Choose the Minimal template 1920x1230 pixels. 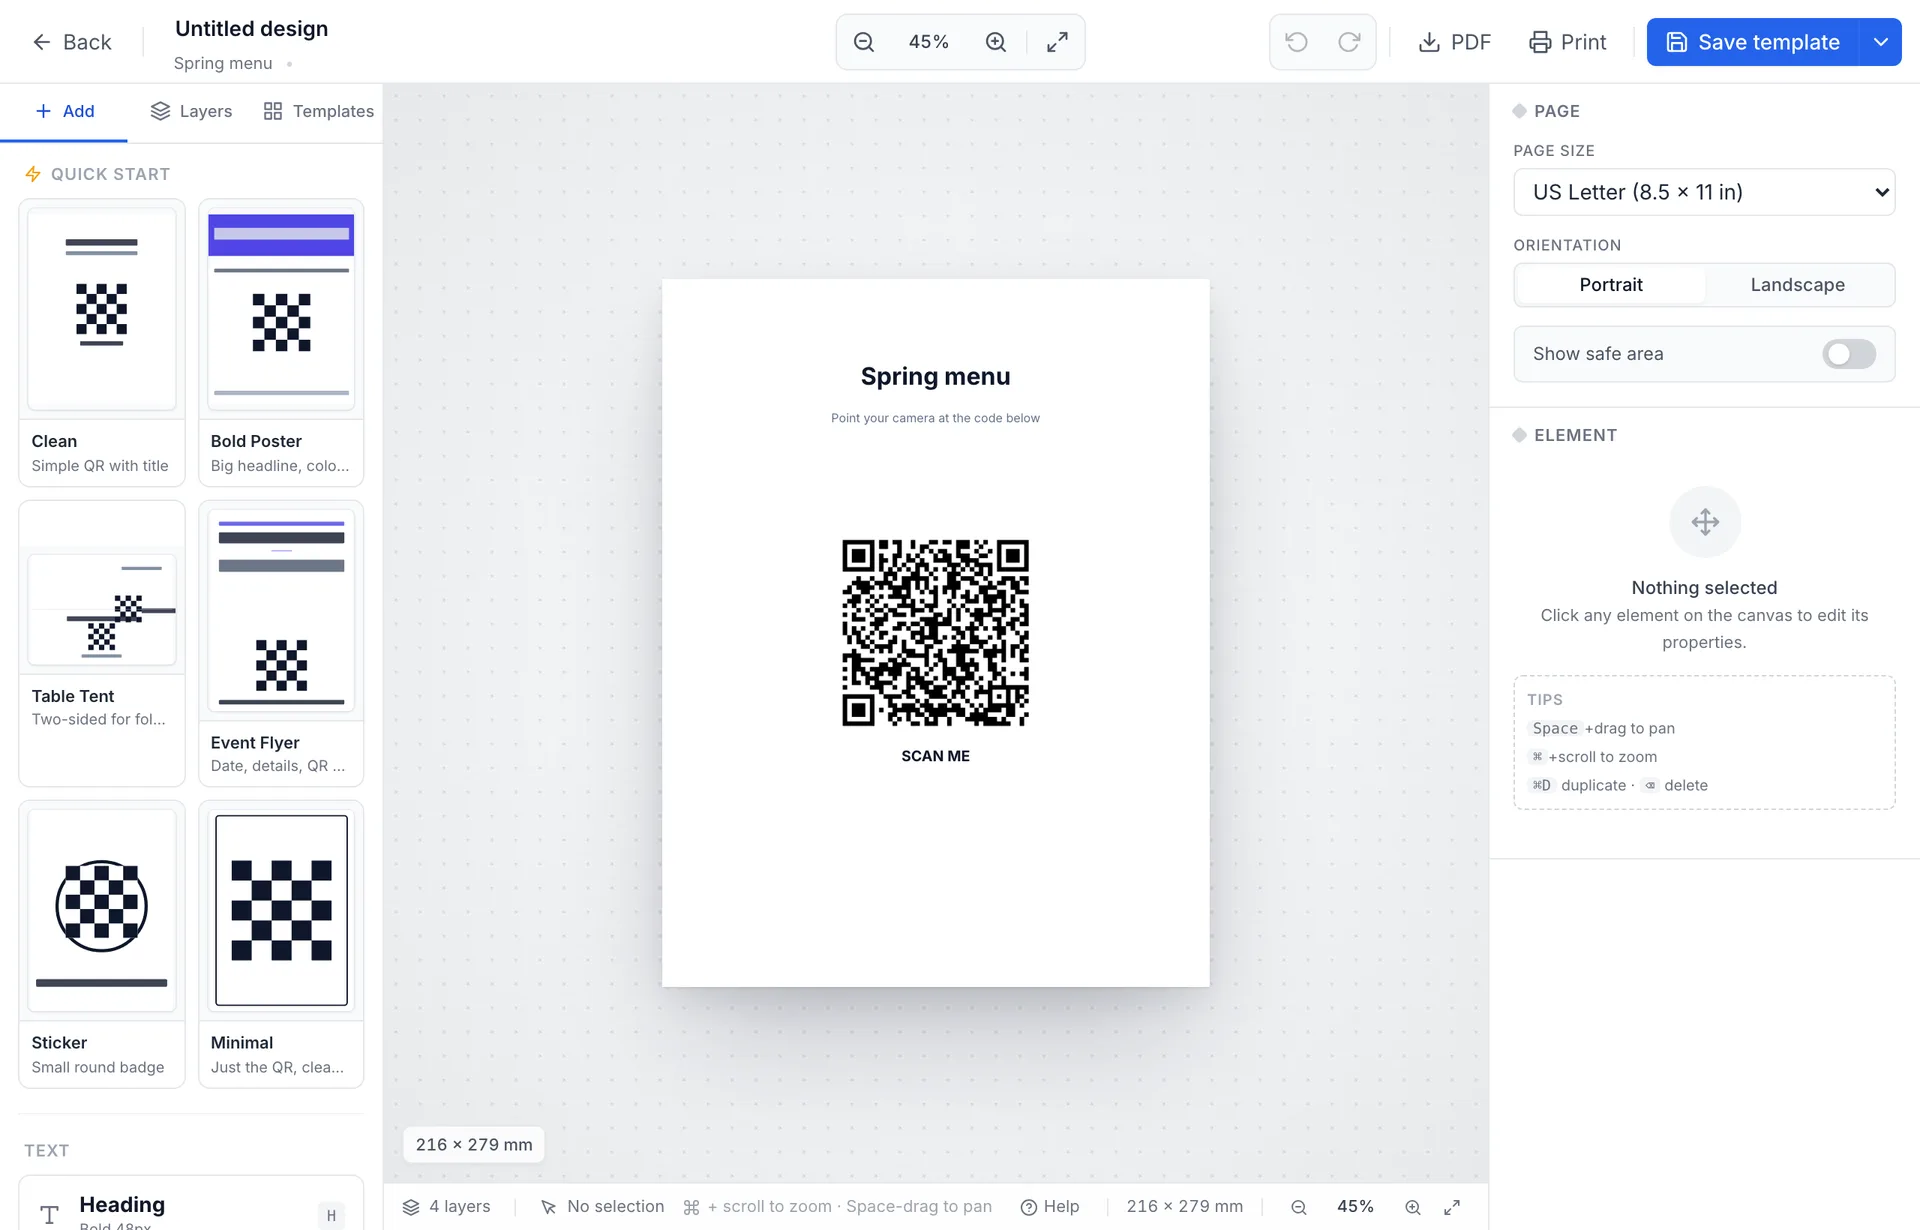click(x=281, y=944)
